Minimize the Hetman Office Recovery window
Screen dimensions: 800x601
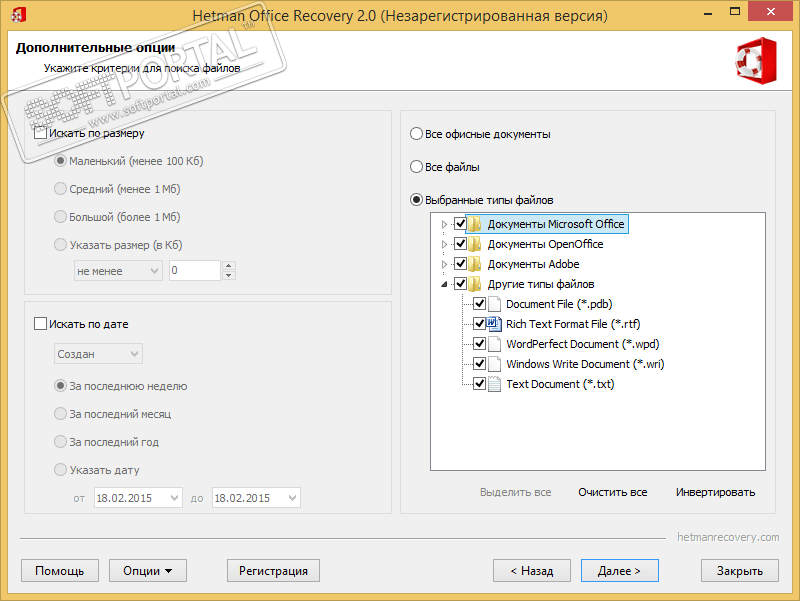[708, 12]
